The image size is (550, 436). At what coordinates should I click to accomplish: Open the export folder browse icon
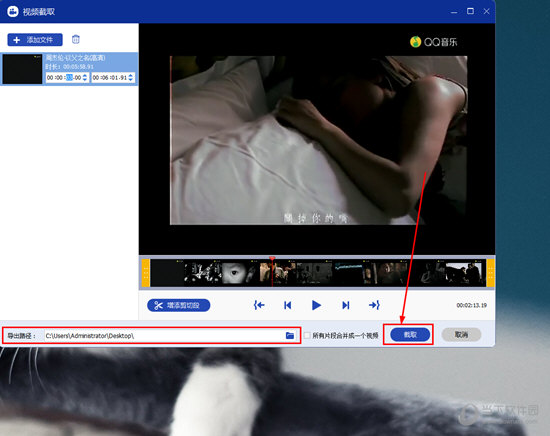tap(290, 336)
